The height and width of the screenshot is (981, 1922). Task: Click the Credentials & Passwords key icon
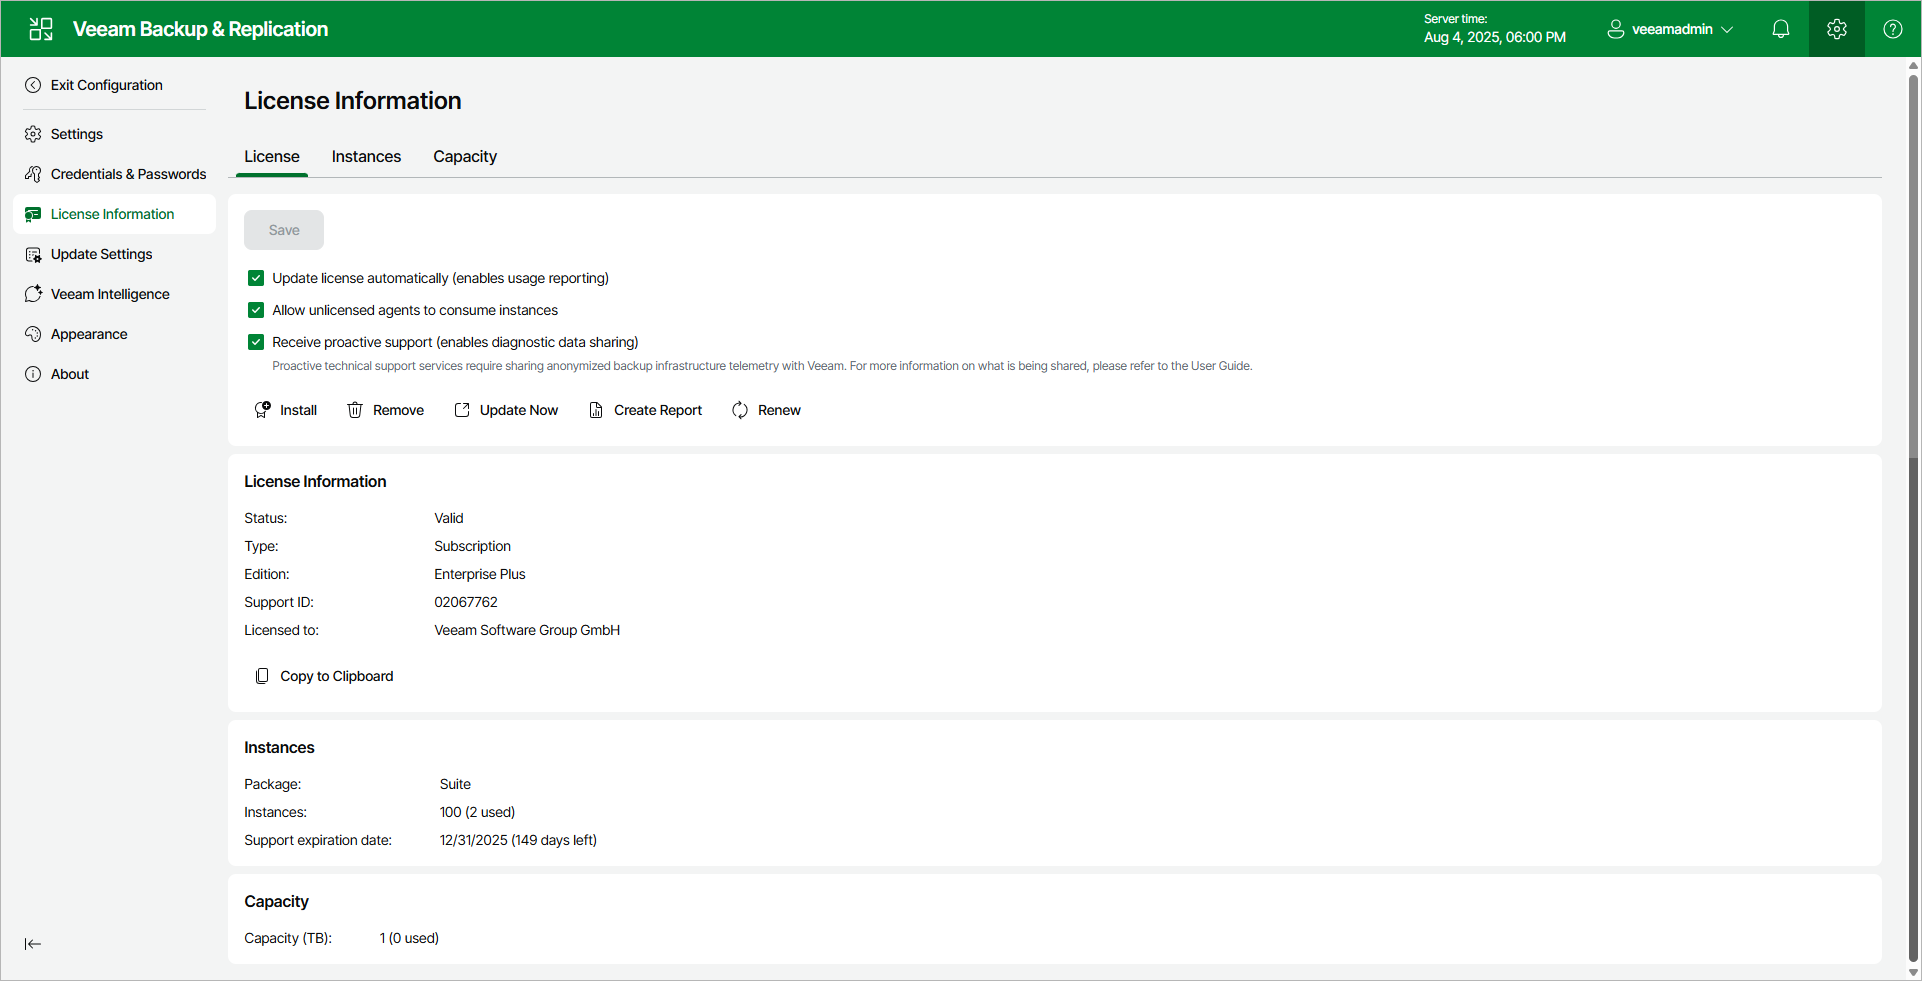click(x=33, y=174)
